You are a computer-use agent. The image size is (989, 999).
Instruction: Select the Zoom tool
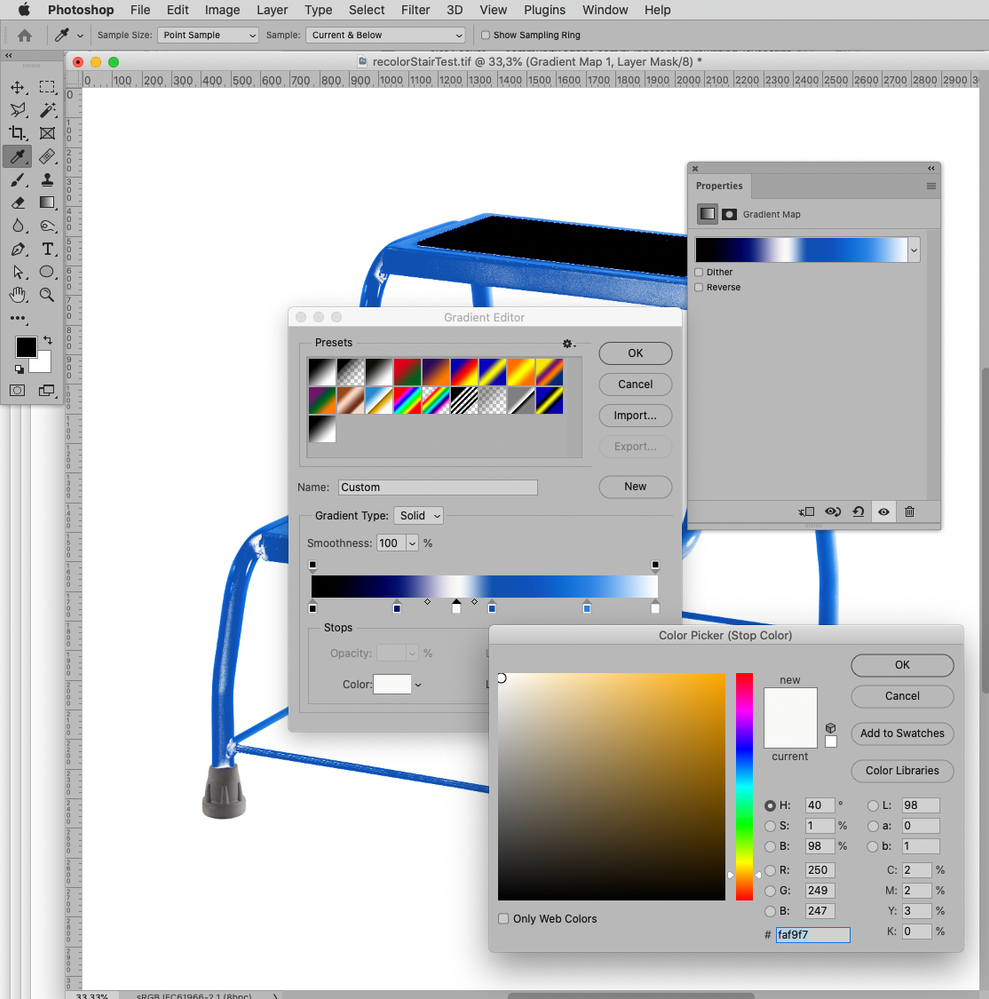pyautogui.click(x=47, y=295)
